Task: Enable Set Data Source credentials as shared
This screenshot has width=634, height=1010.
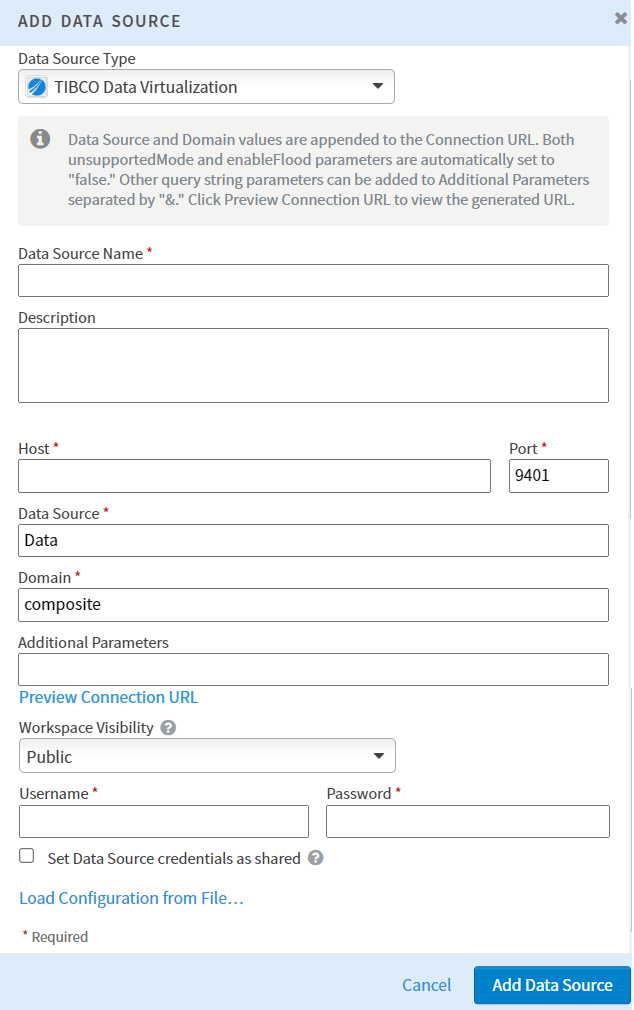Action: point(24,855)
